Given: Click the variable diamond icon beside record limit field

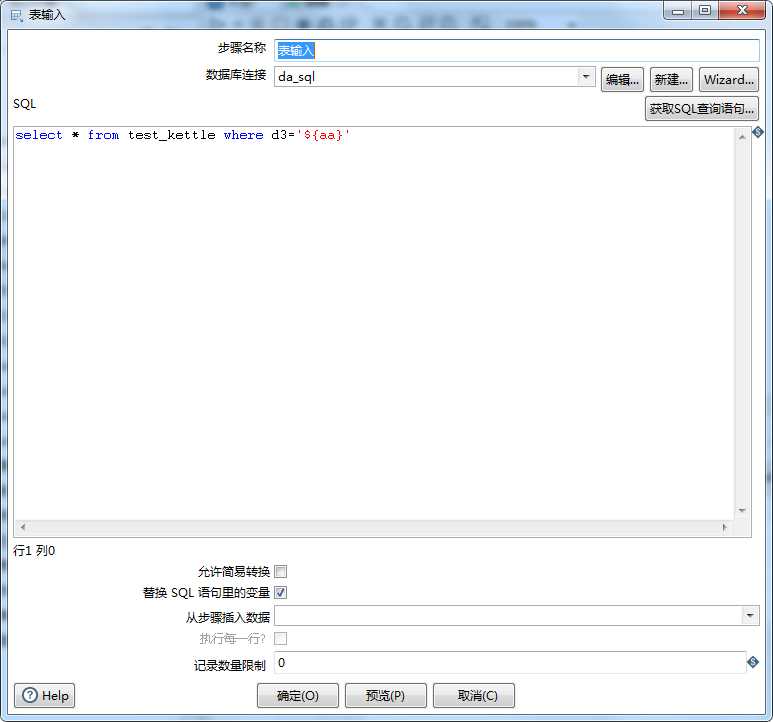Looking at the screenshot, I should coord(753,662).
